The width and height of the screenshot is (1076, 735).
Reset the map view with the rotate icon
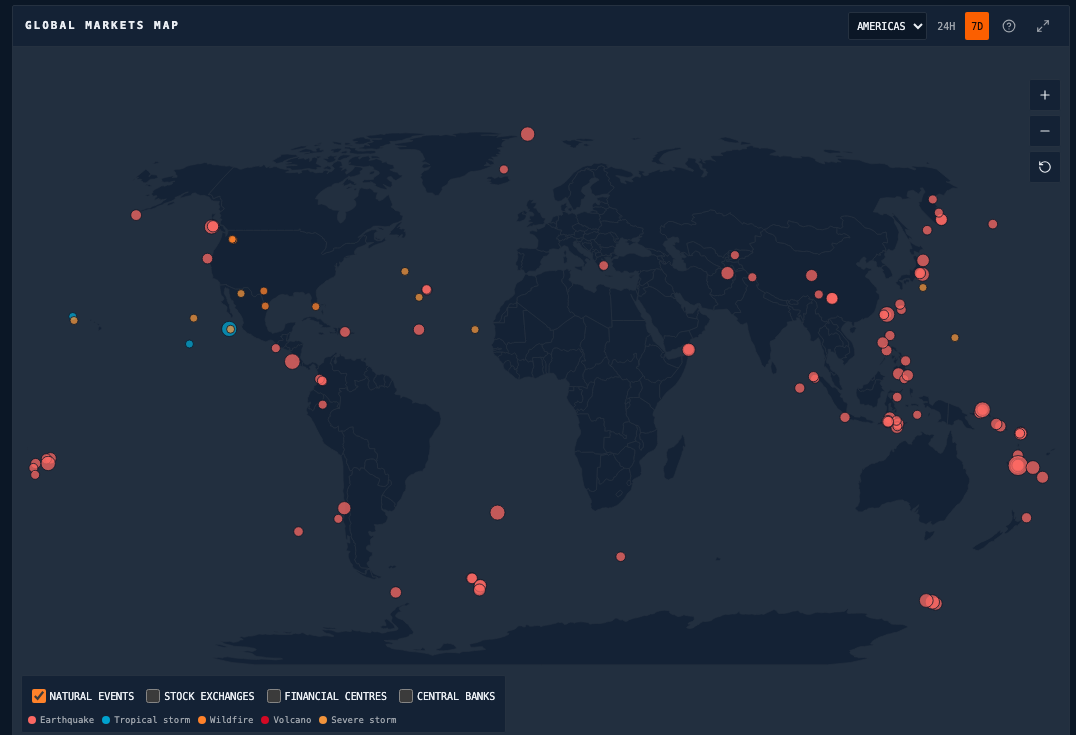1044,167
